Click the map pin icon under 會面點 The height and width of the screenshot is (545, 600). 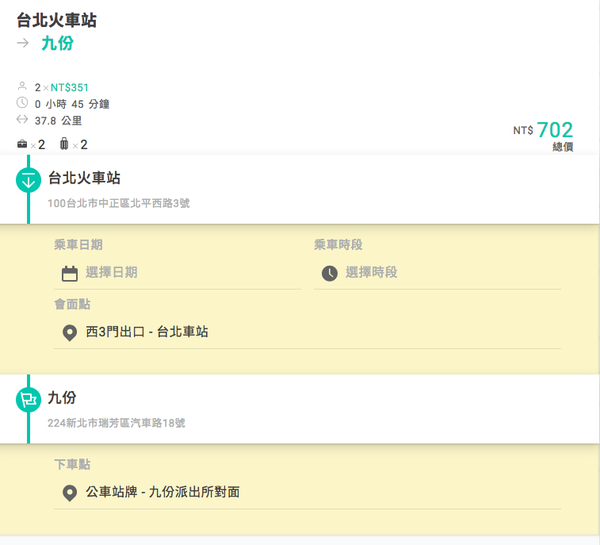[x=70, y=332]
